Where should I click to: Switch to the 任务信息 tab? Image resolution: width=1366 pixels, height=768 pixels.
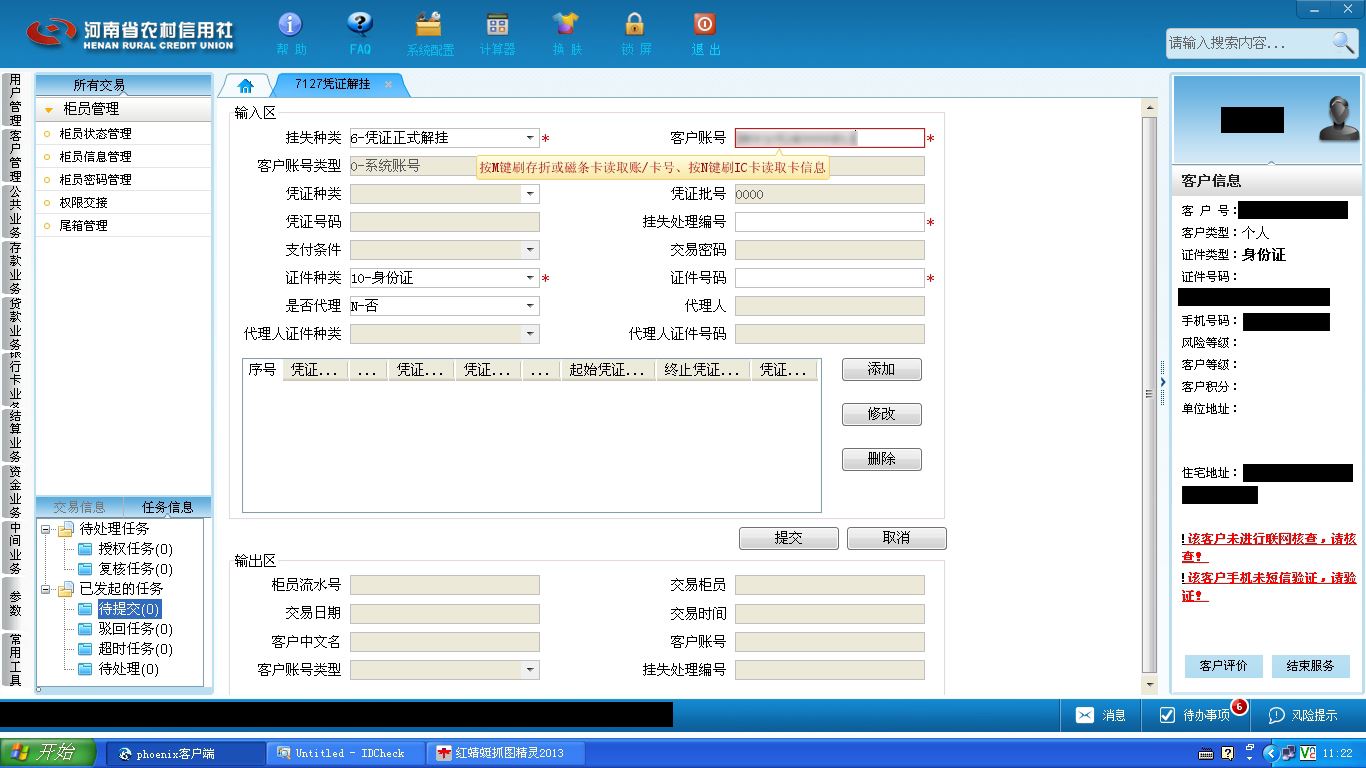(x=167, y=507)
